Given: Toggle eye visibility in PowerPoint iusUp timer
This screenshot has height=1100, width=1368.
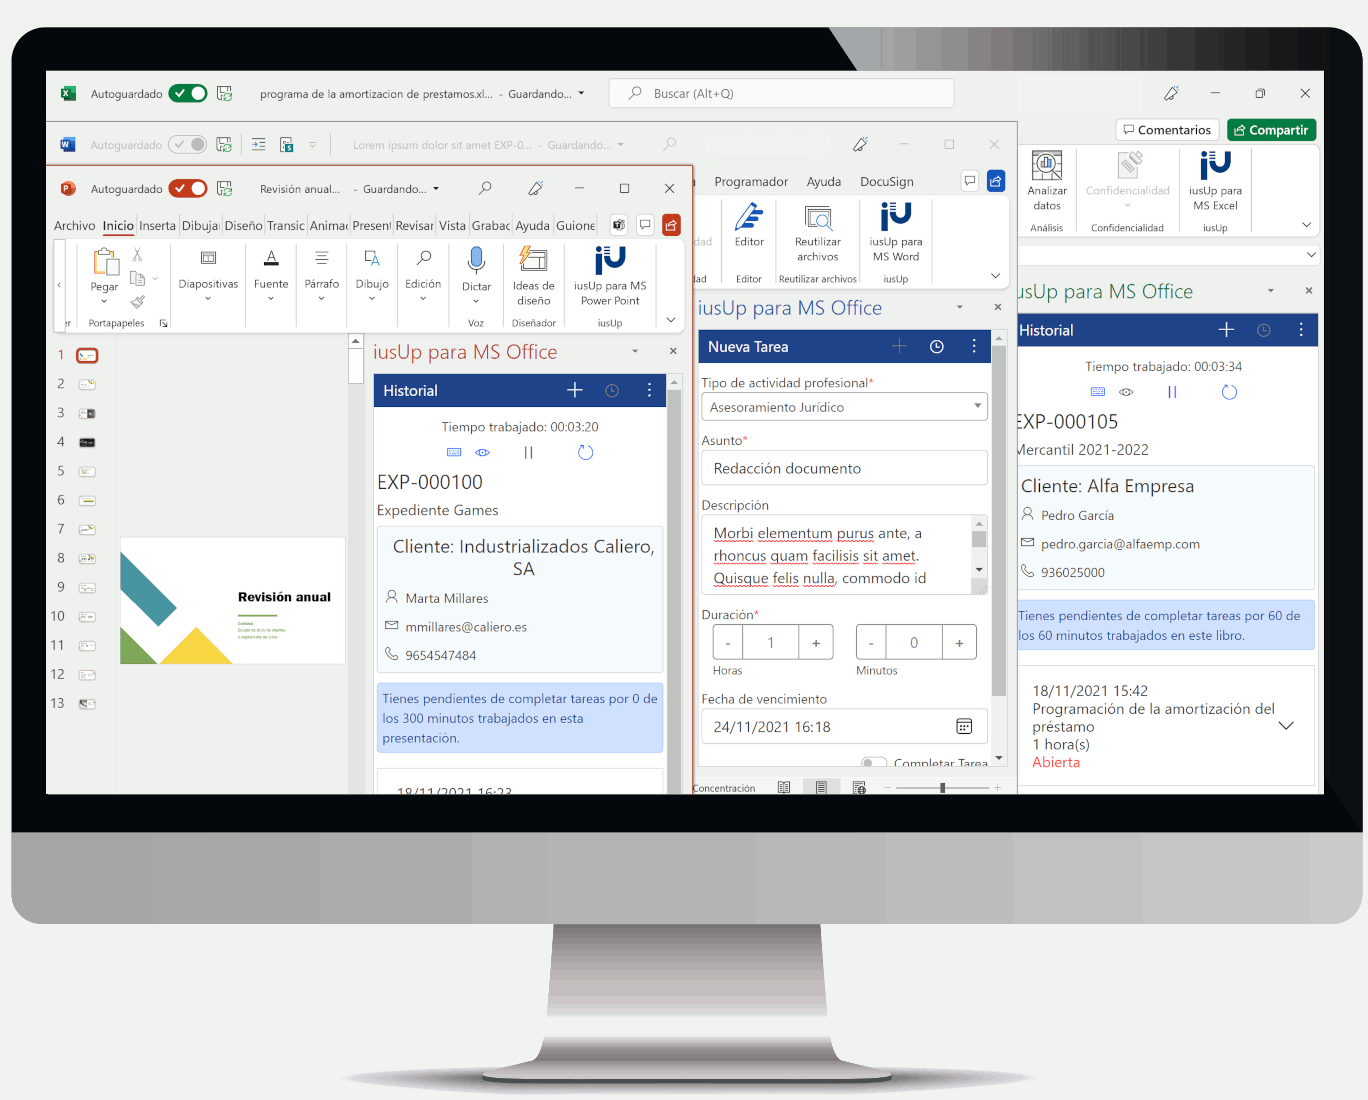Looking at the screenshot, I should pyautogui.click(x=483, y=453).
